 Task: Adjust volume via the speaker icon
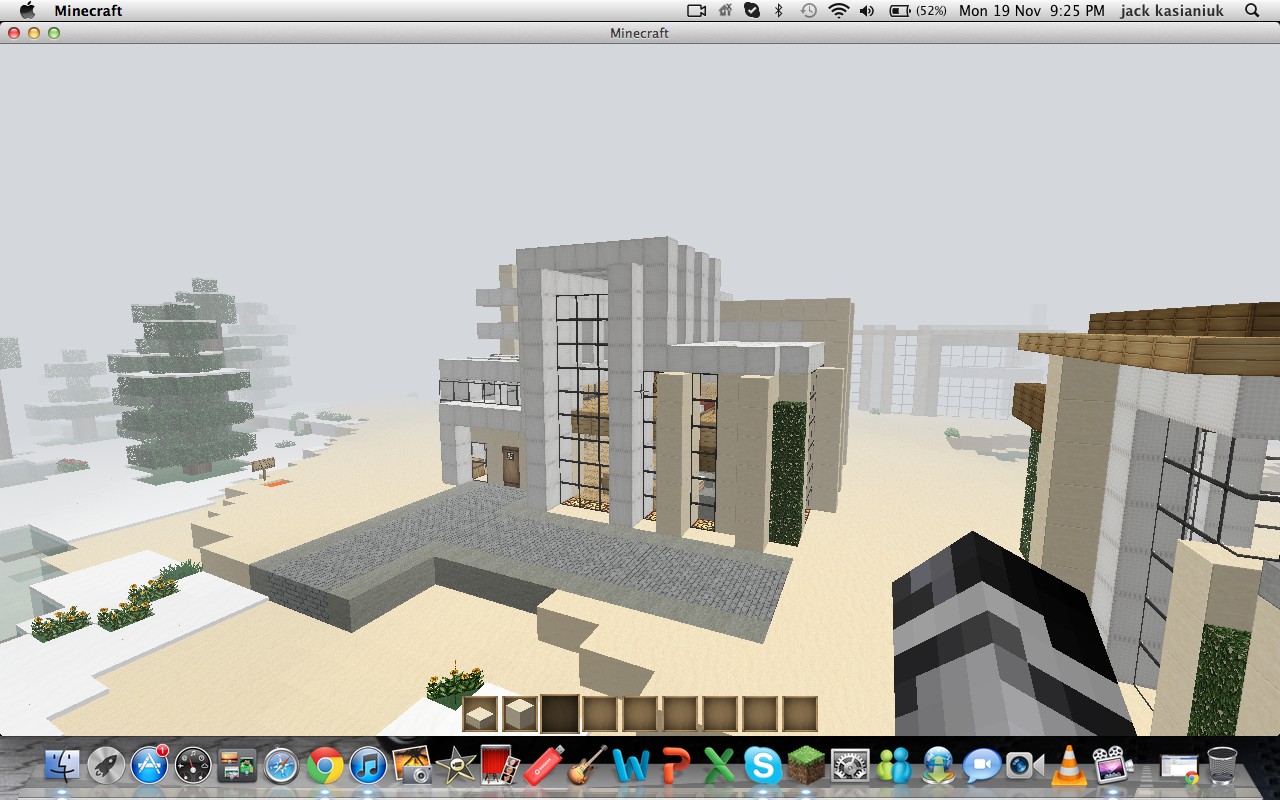pyautogui.click(x=866, y=11)
